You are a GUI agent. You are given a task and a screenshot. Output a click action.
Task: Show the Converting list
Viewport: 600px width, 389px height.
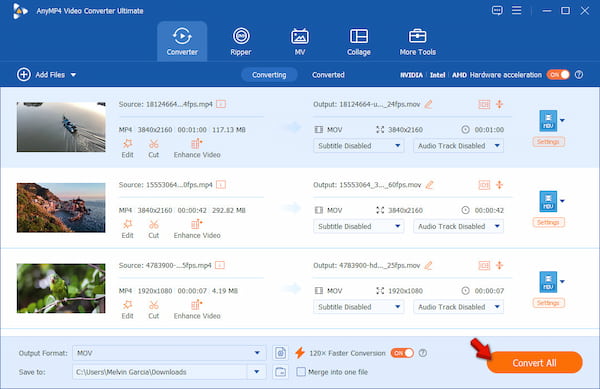[x=269, y=75]
